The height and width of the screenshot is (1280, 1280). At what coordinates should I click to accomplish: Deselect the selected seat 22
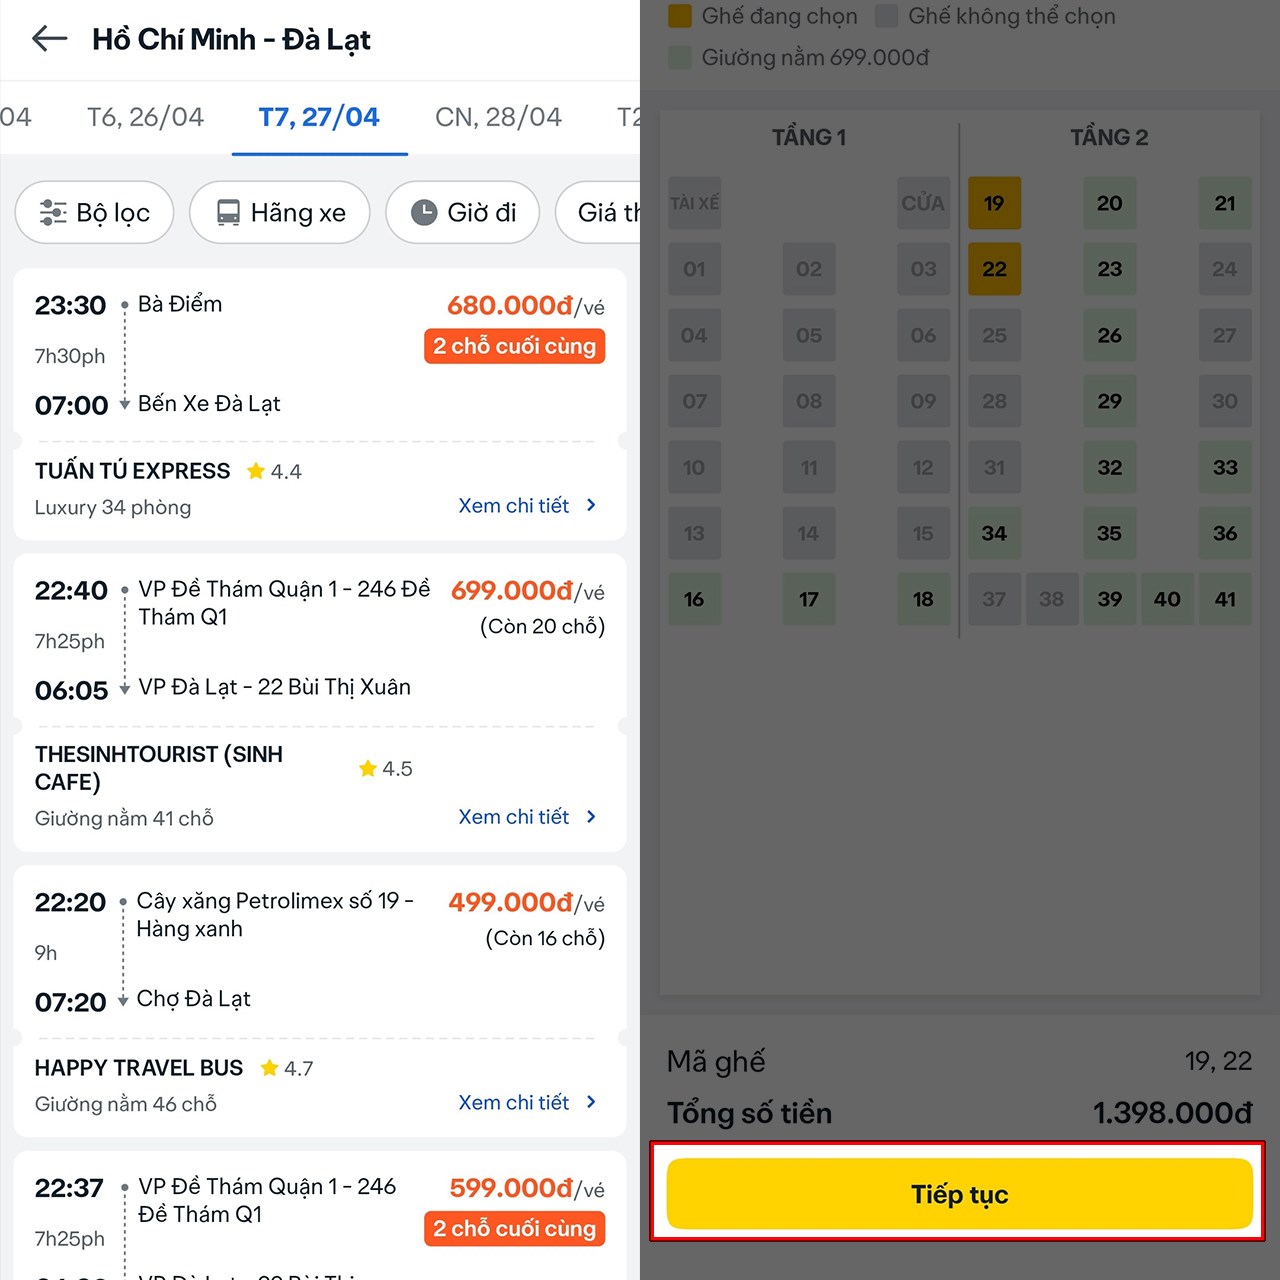pos(994,269)
